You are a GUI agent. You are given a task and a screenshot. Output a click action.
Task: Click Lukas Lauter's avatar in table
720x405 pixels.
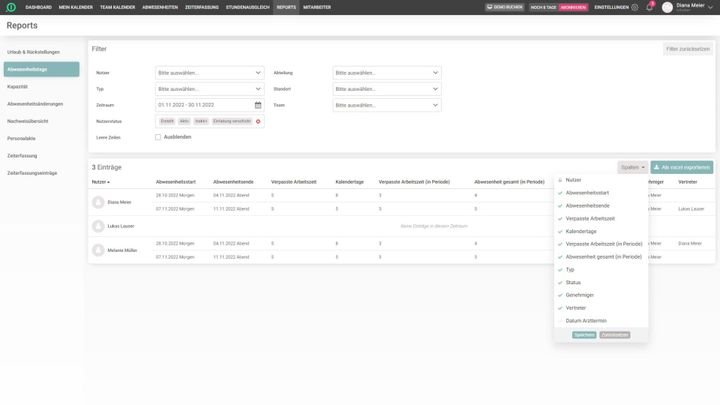point(98,226)
